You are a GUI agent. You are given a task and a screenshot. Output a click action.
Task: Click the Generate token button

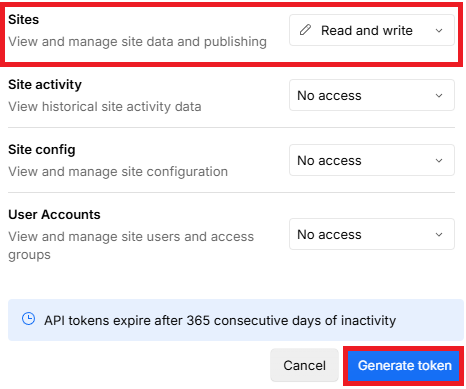[404, 366]
